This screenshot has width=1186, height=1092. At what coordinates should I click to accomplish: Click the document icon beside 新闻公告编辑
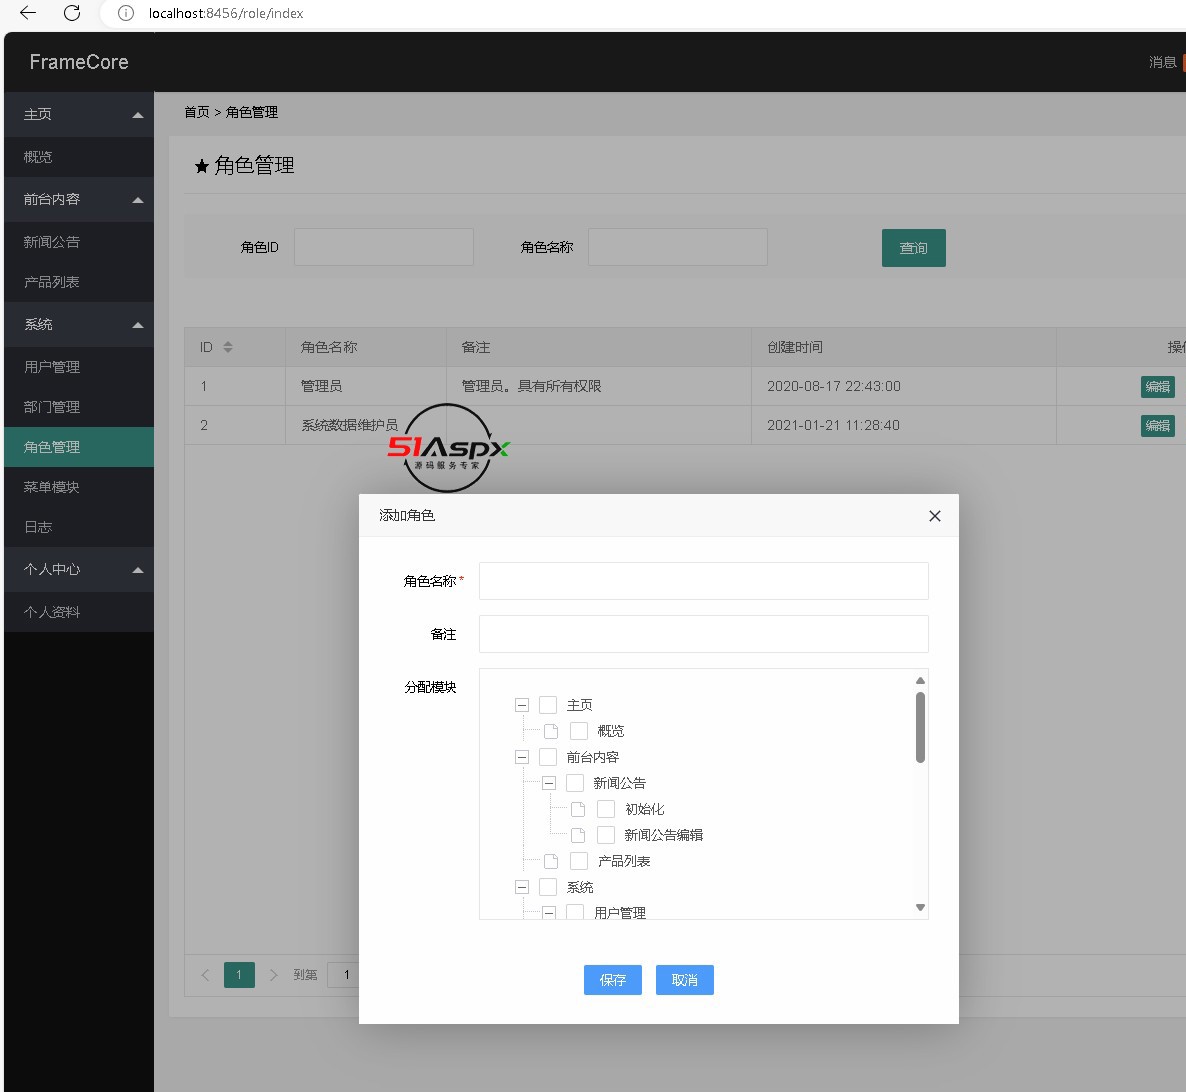578,835
